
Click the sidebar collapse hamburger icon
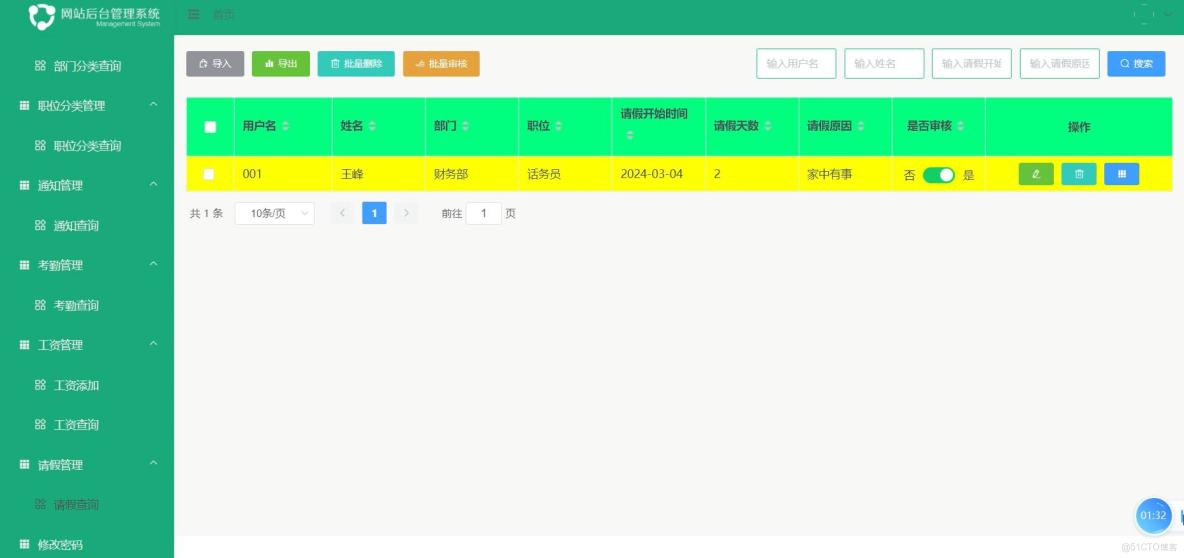click(x=193, y=14)
